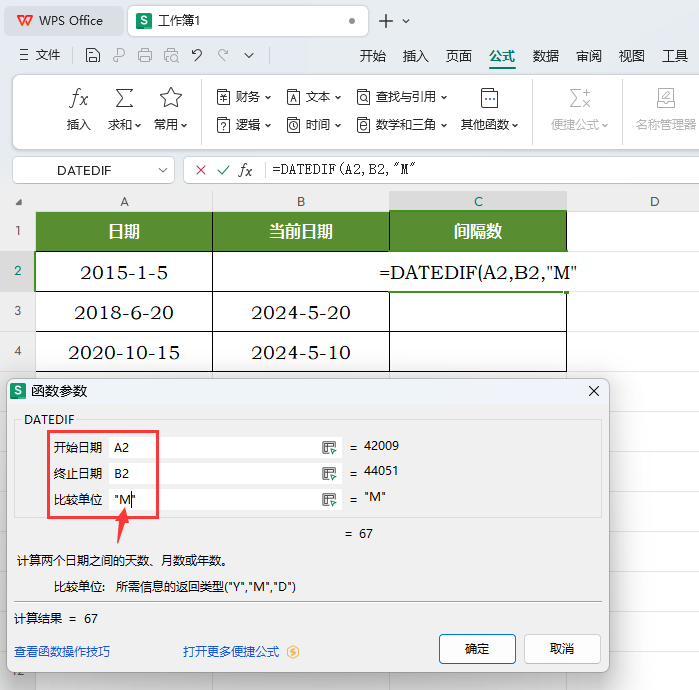This screenshot has height=690, width=699.
Task: Expand the new tab dropdown arrow
Action: click(x=406, y=21)
